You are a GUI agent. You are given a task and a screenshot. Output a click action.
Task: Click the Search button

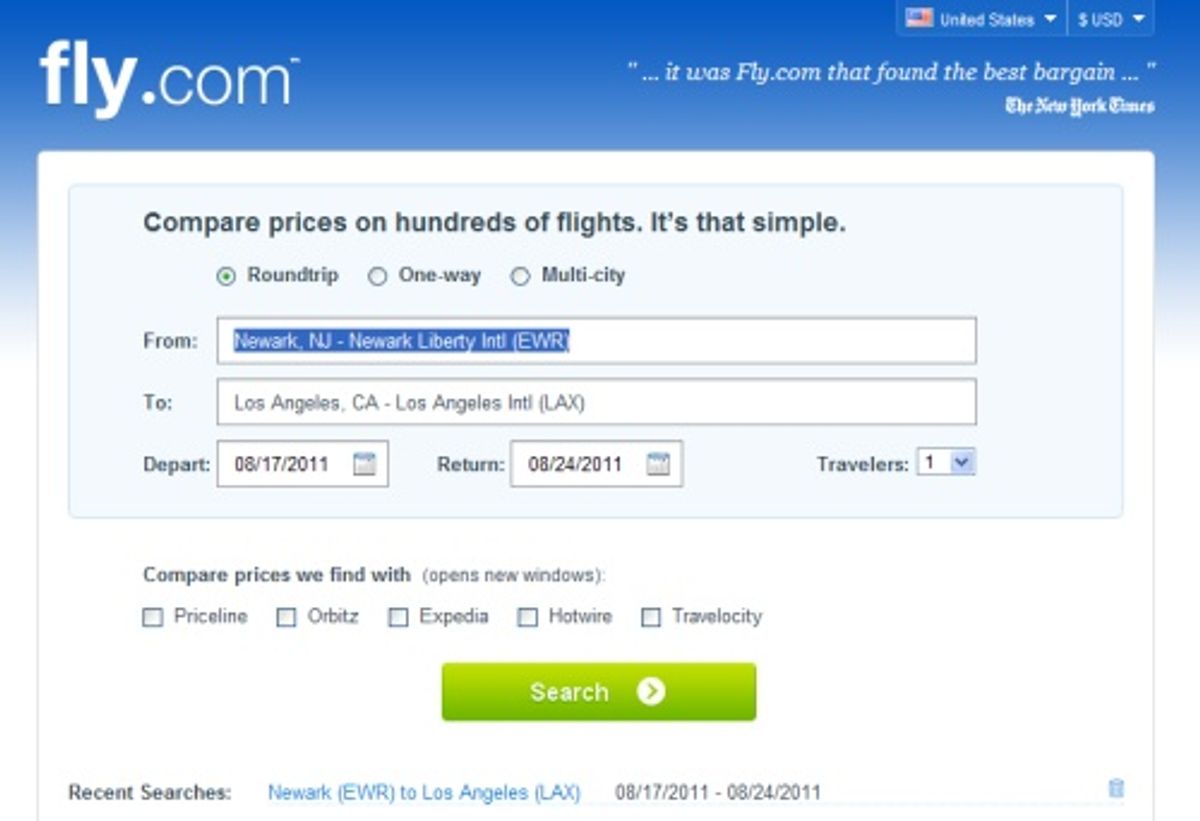[597, 691]
